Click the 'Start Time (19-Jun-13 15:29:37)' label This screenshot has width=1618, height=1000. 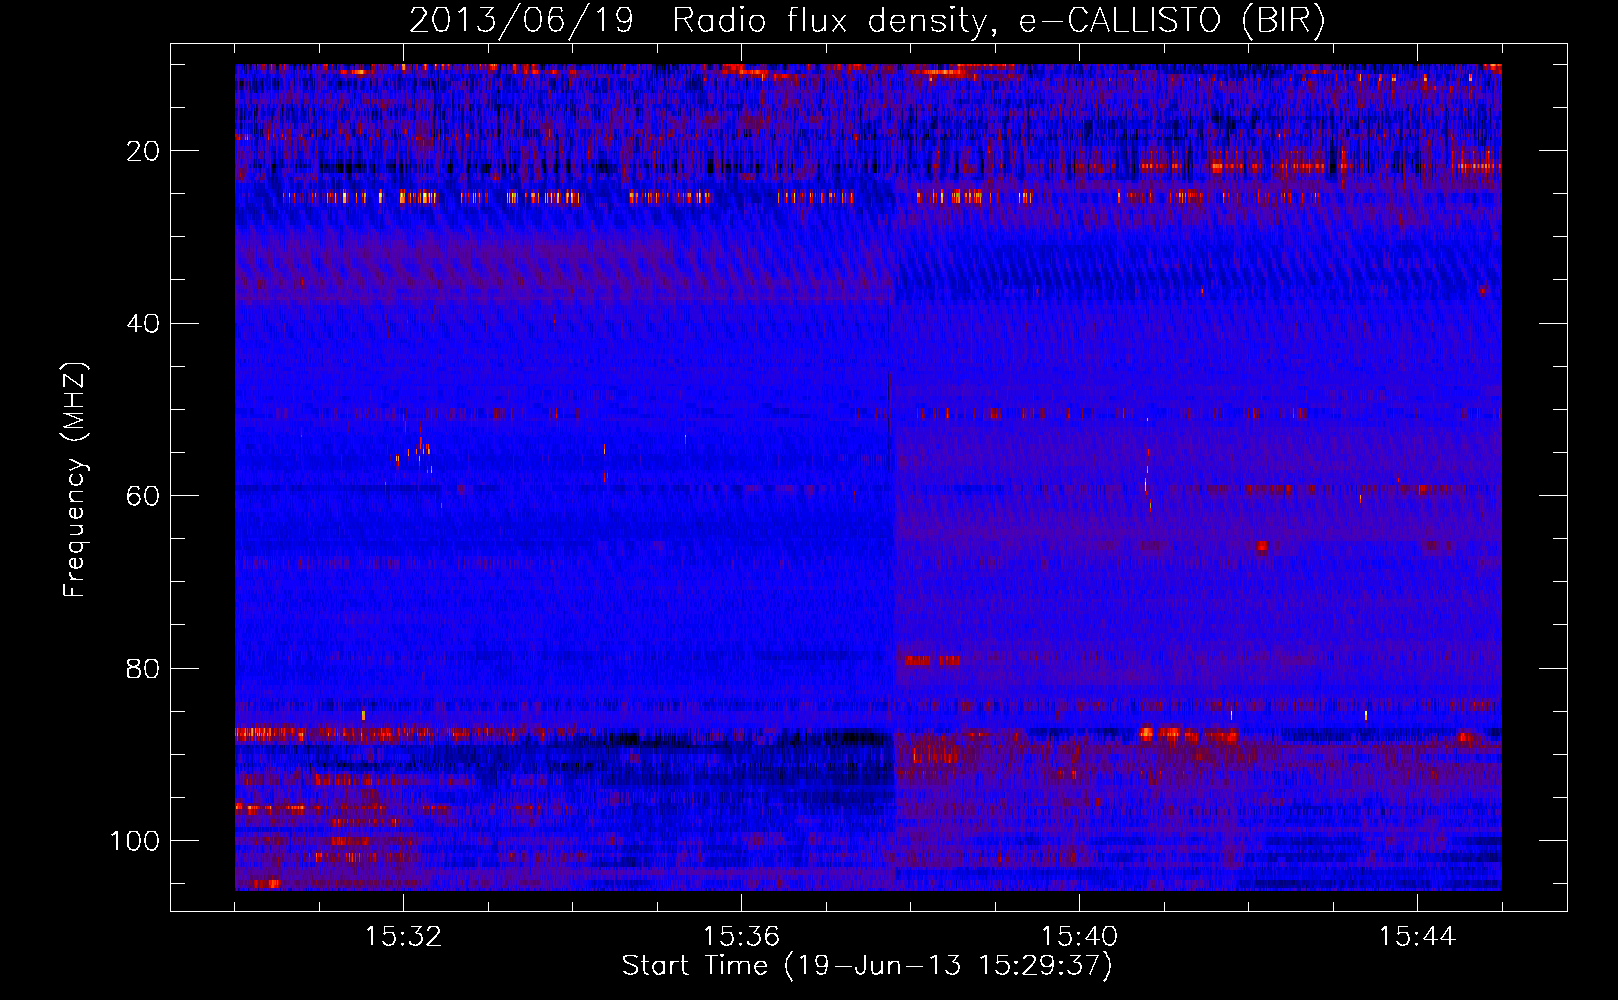coord(867,966)
